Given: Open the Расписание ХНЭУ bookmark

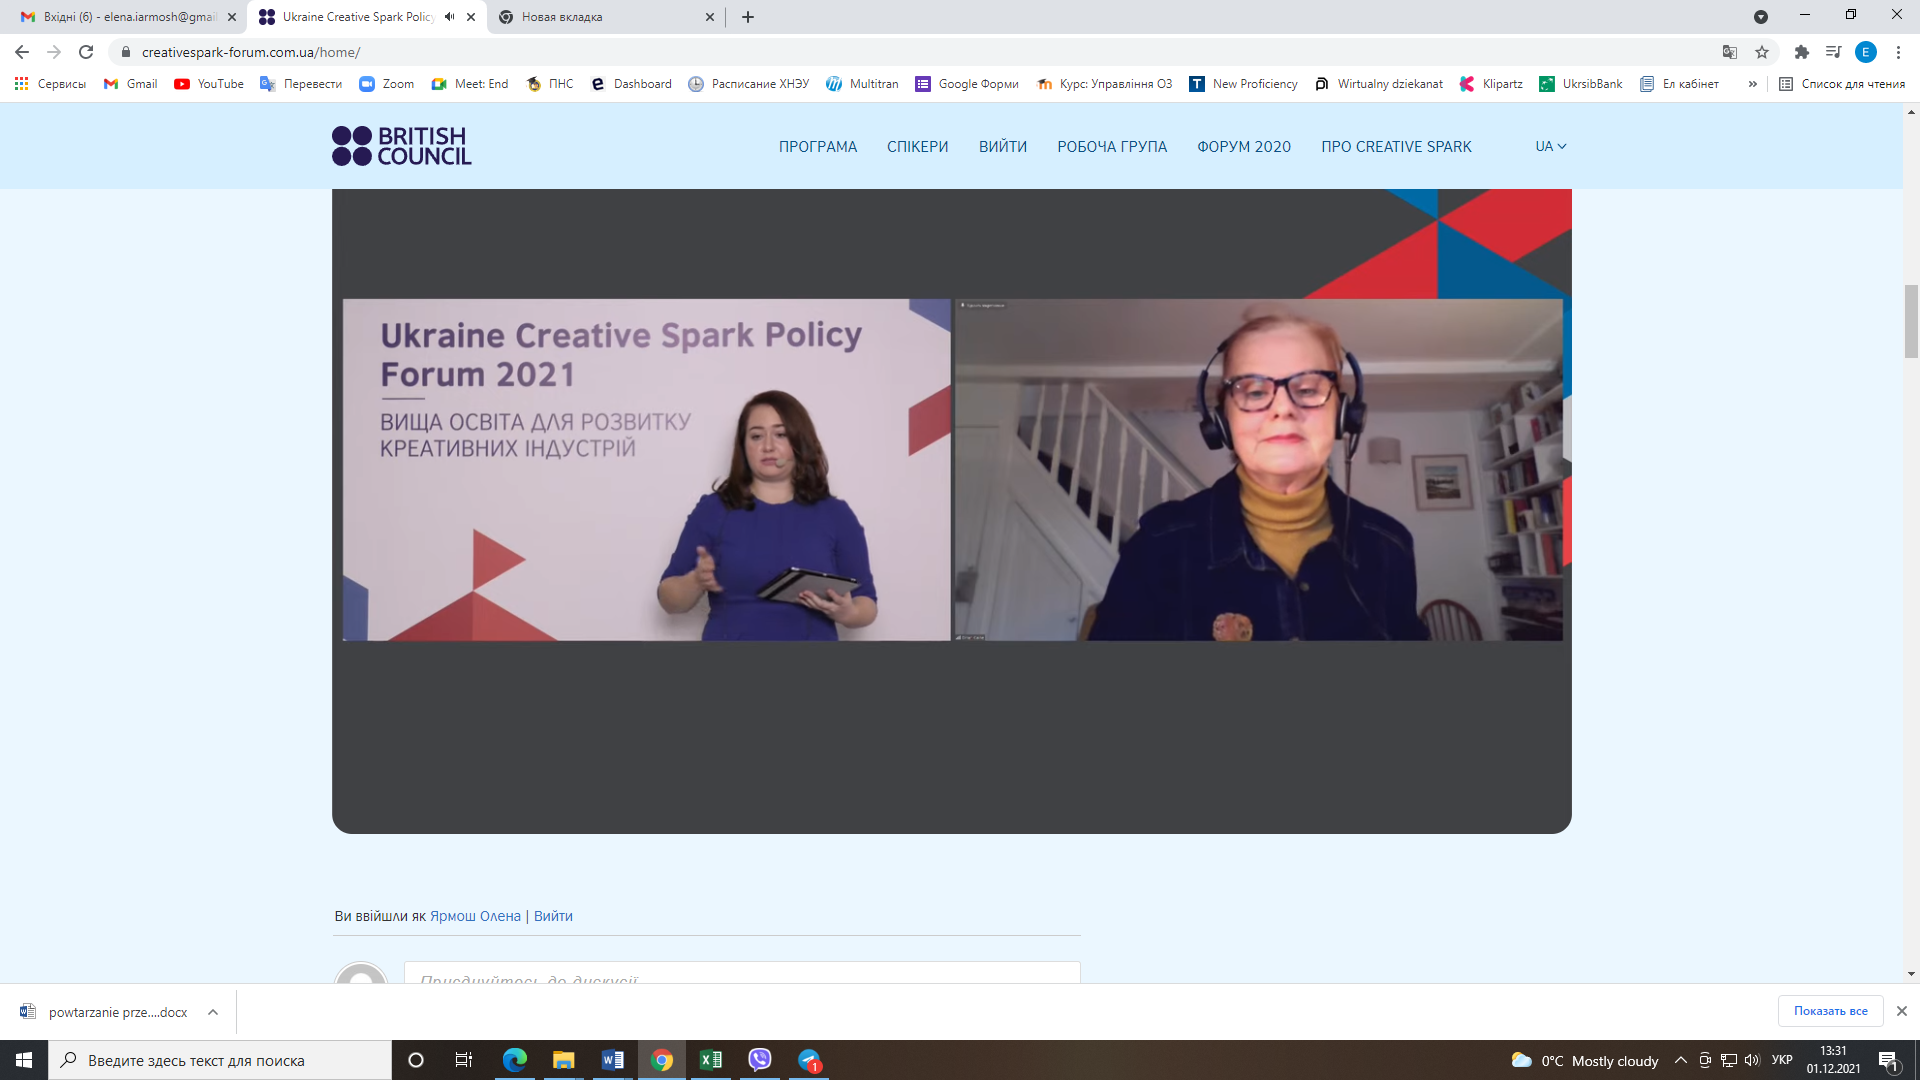Looking at the screenshot, I should 749,84.
